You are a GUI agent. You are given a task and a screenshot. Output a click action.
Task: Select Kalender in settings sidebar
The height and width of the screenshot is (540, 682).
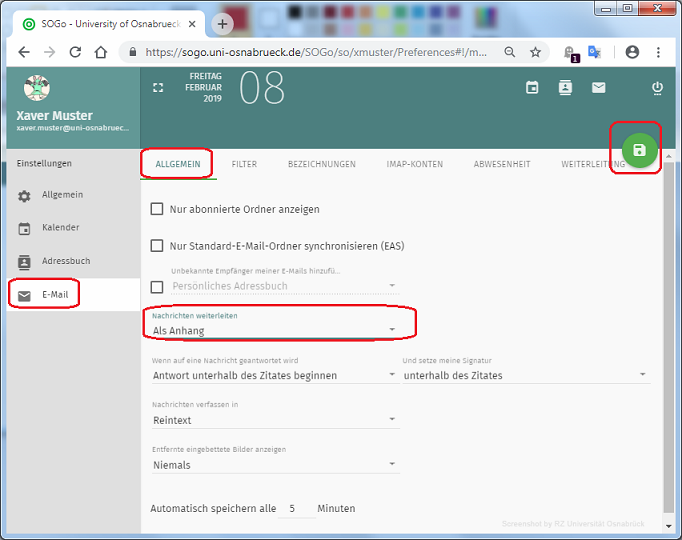click(x=73, y=227)
